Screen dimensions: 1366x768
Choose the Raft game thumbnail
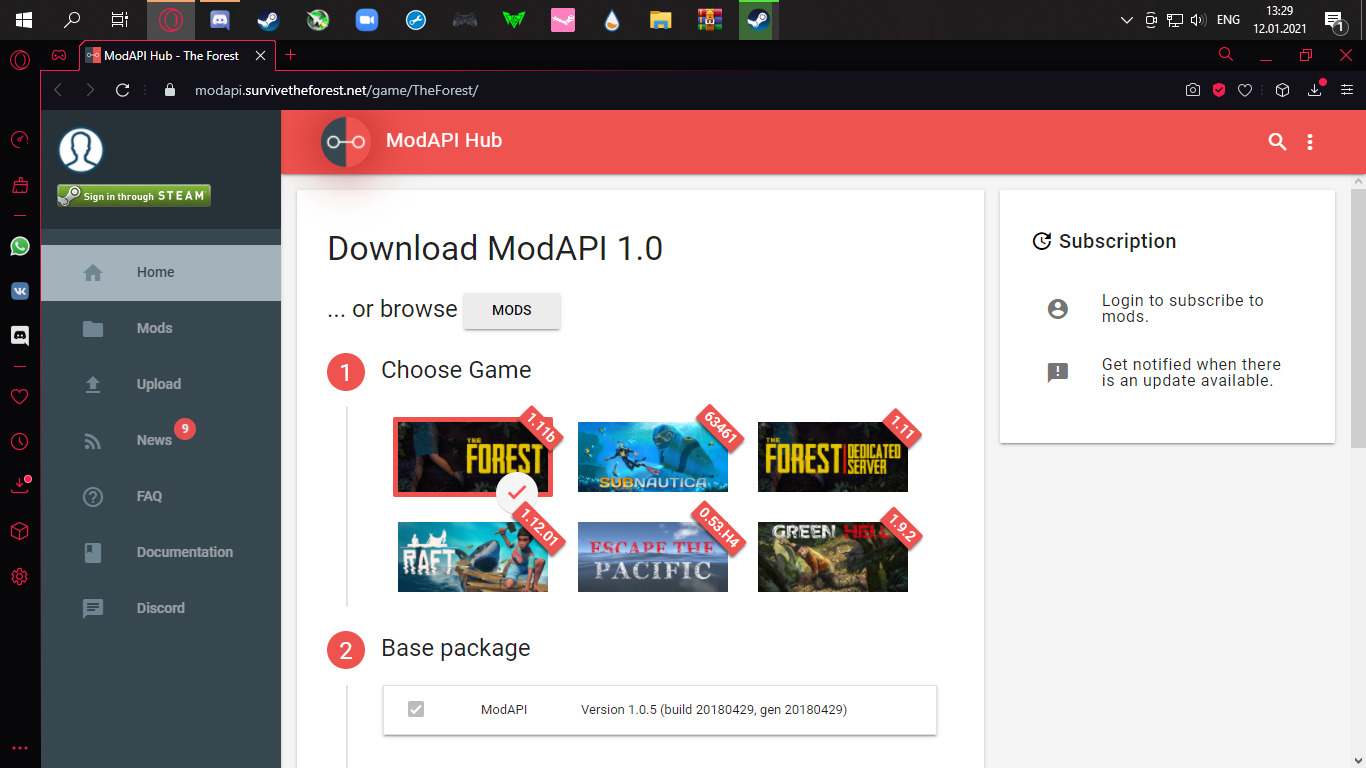(x=473, y=557)
